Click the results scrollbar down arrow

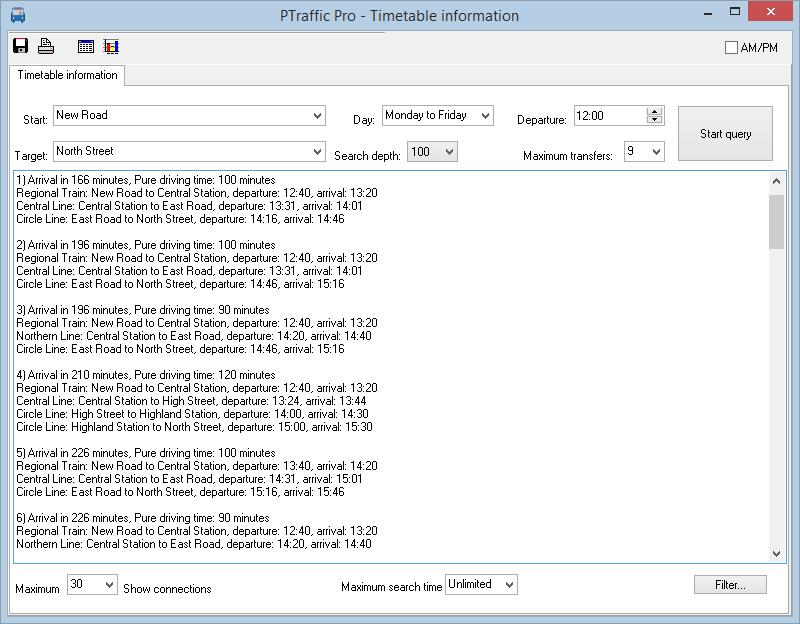[x=776, y=553]
